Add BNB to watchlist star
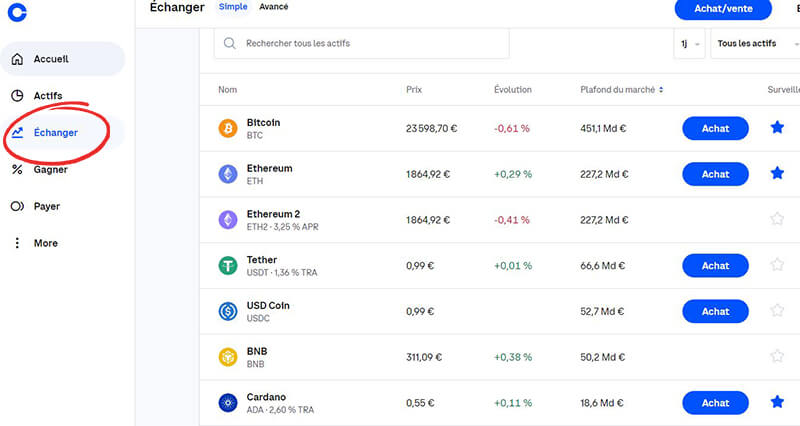Screen dimensions: 800x426 pyautogui.click(x=777, y=356)
